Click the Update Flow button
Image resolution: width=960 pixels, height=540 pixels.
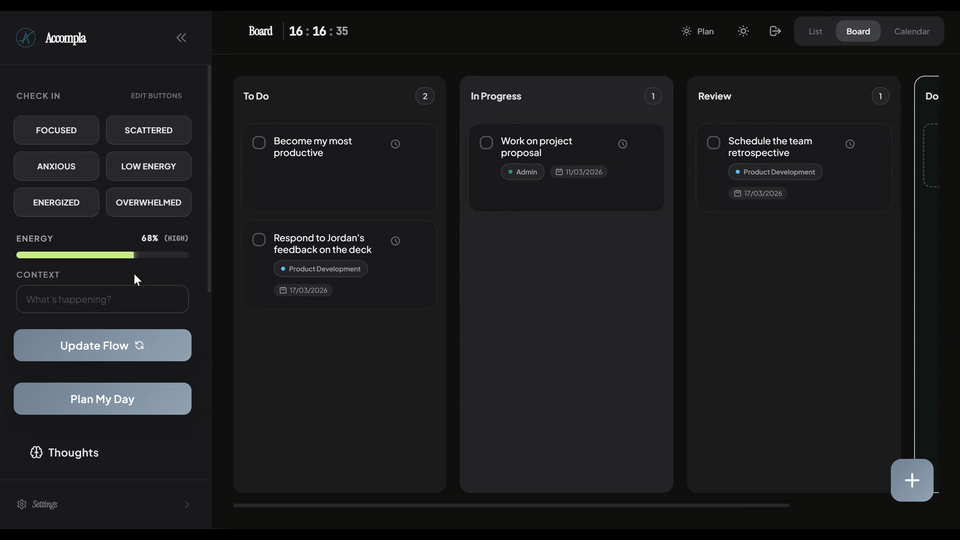pos(102,345)
